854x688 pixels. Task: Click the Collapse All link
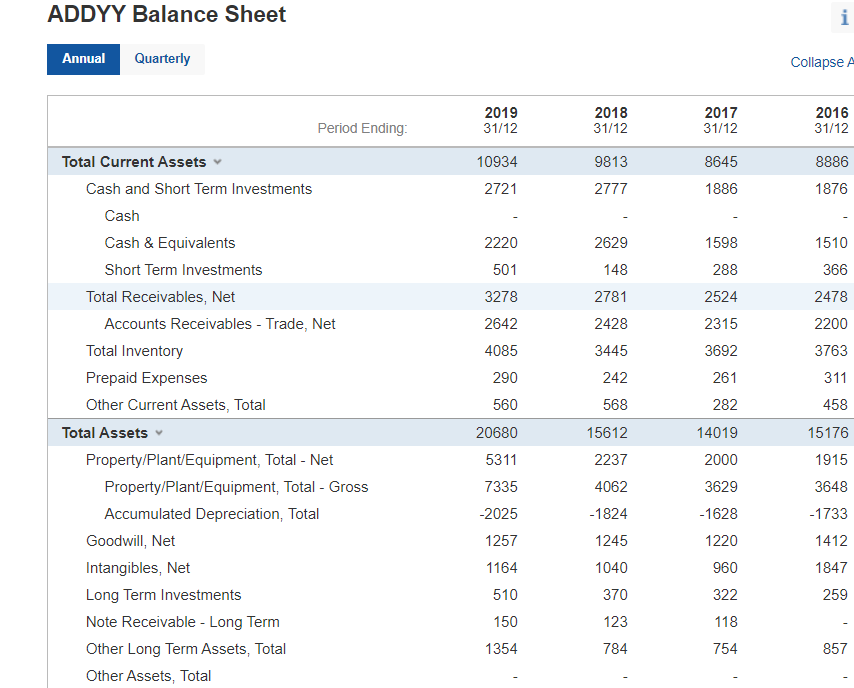(x=822, y=62)
